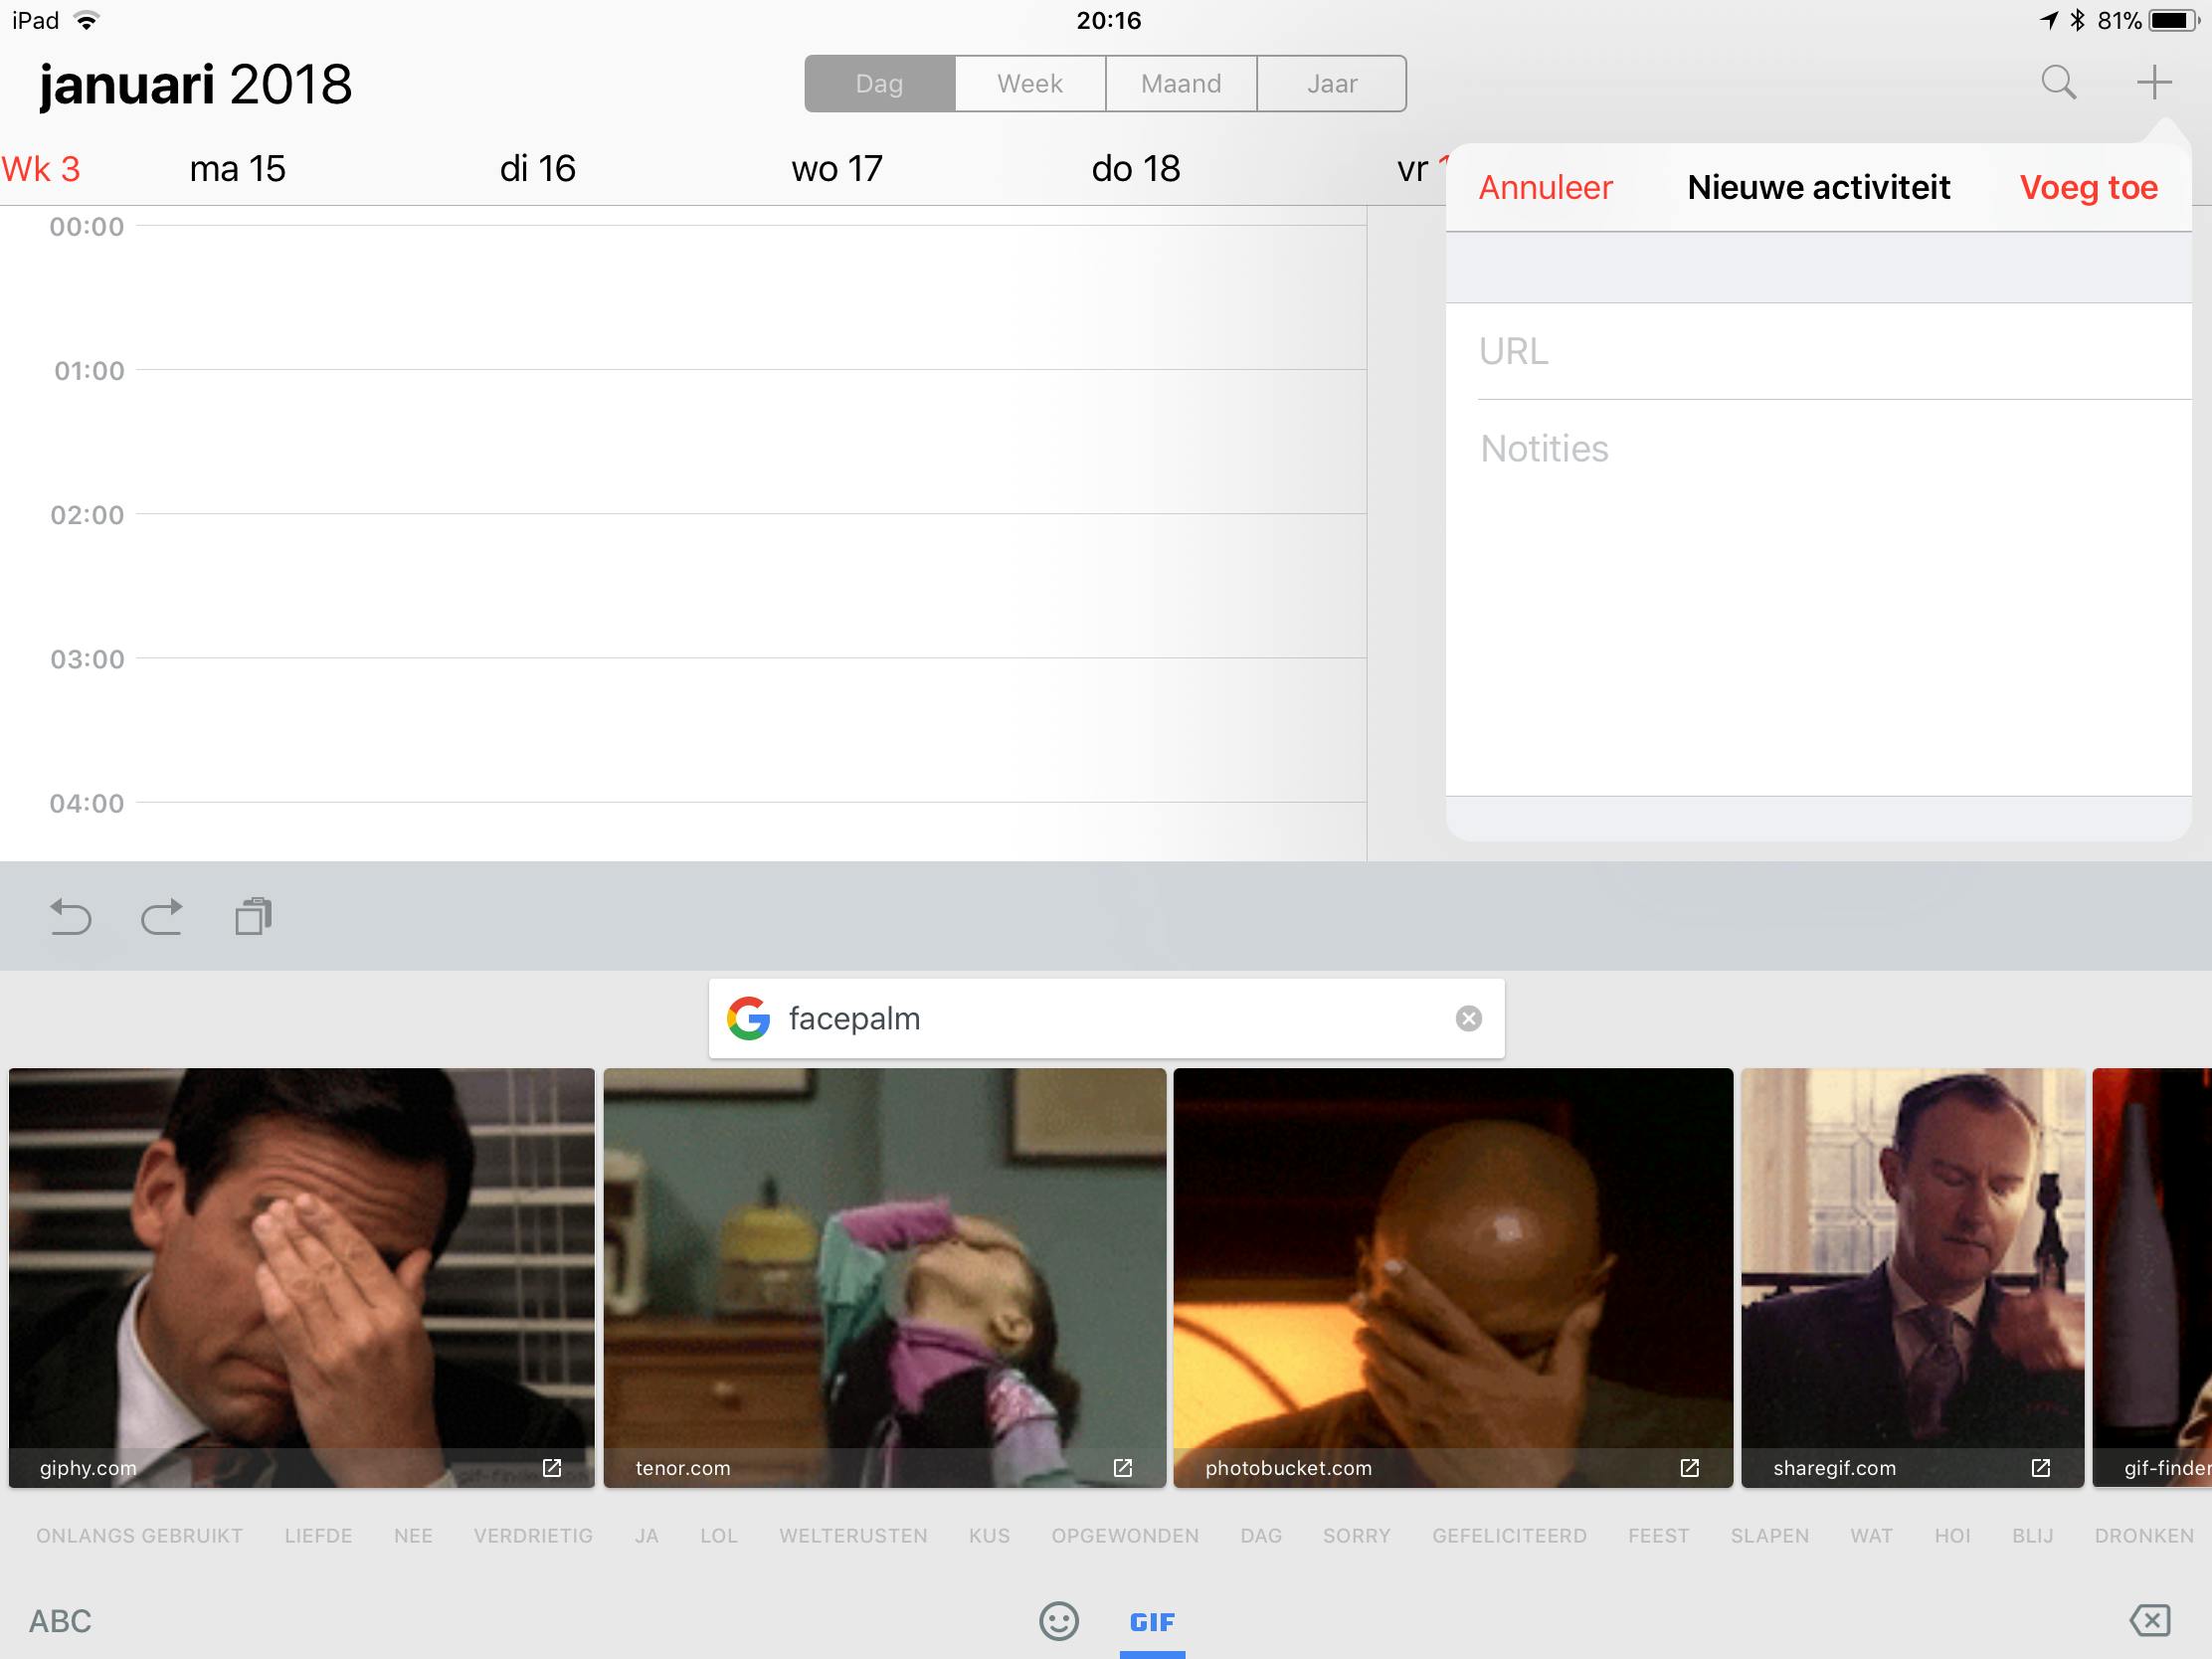2212x1659 pixels.
Task: Choose SORRY GIF category
Action: coord(1357,1535)
